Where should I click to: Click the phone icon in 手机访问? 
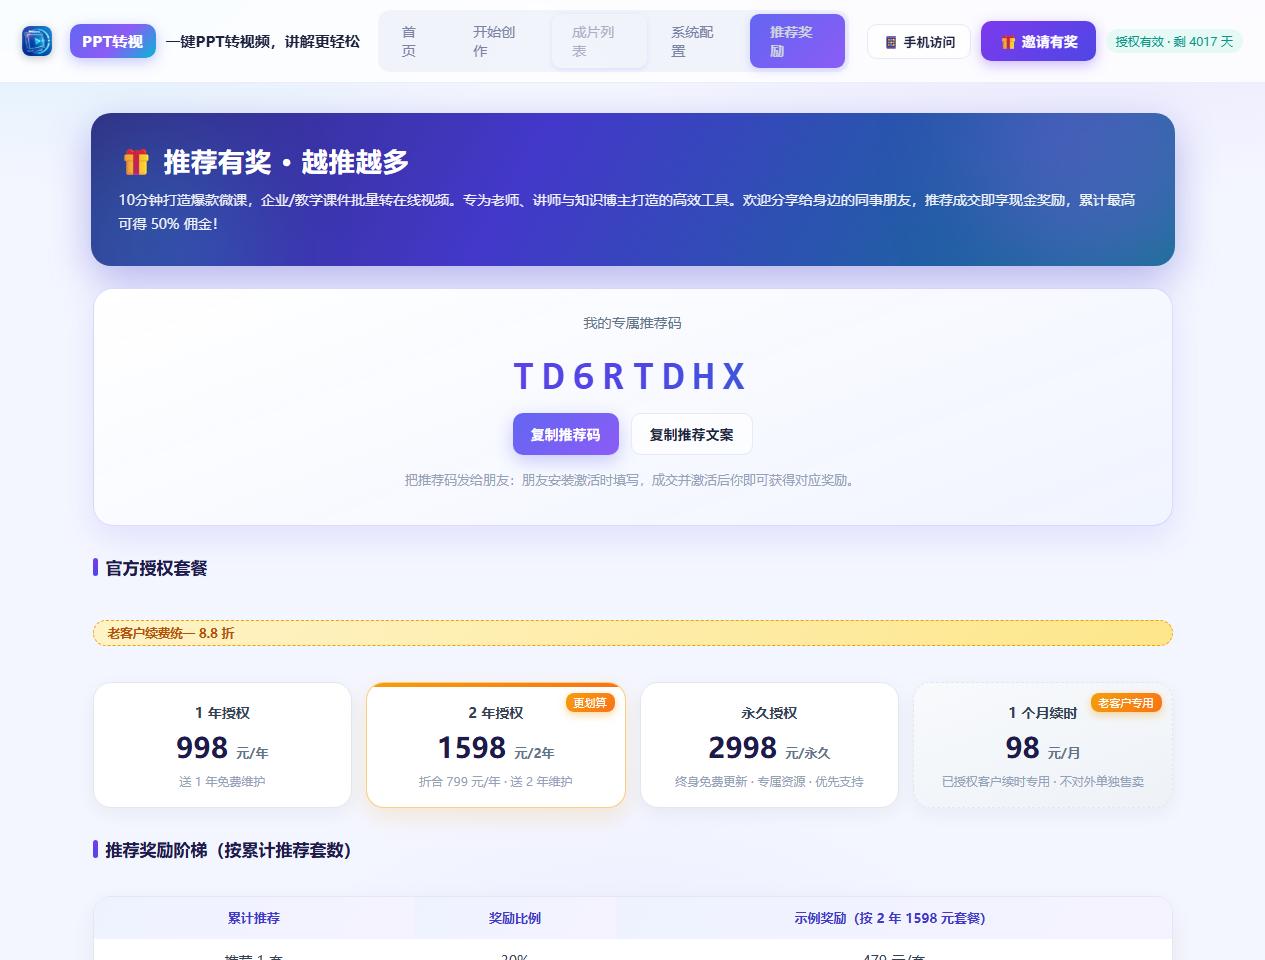coord(890,42)
